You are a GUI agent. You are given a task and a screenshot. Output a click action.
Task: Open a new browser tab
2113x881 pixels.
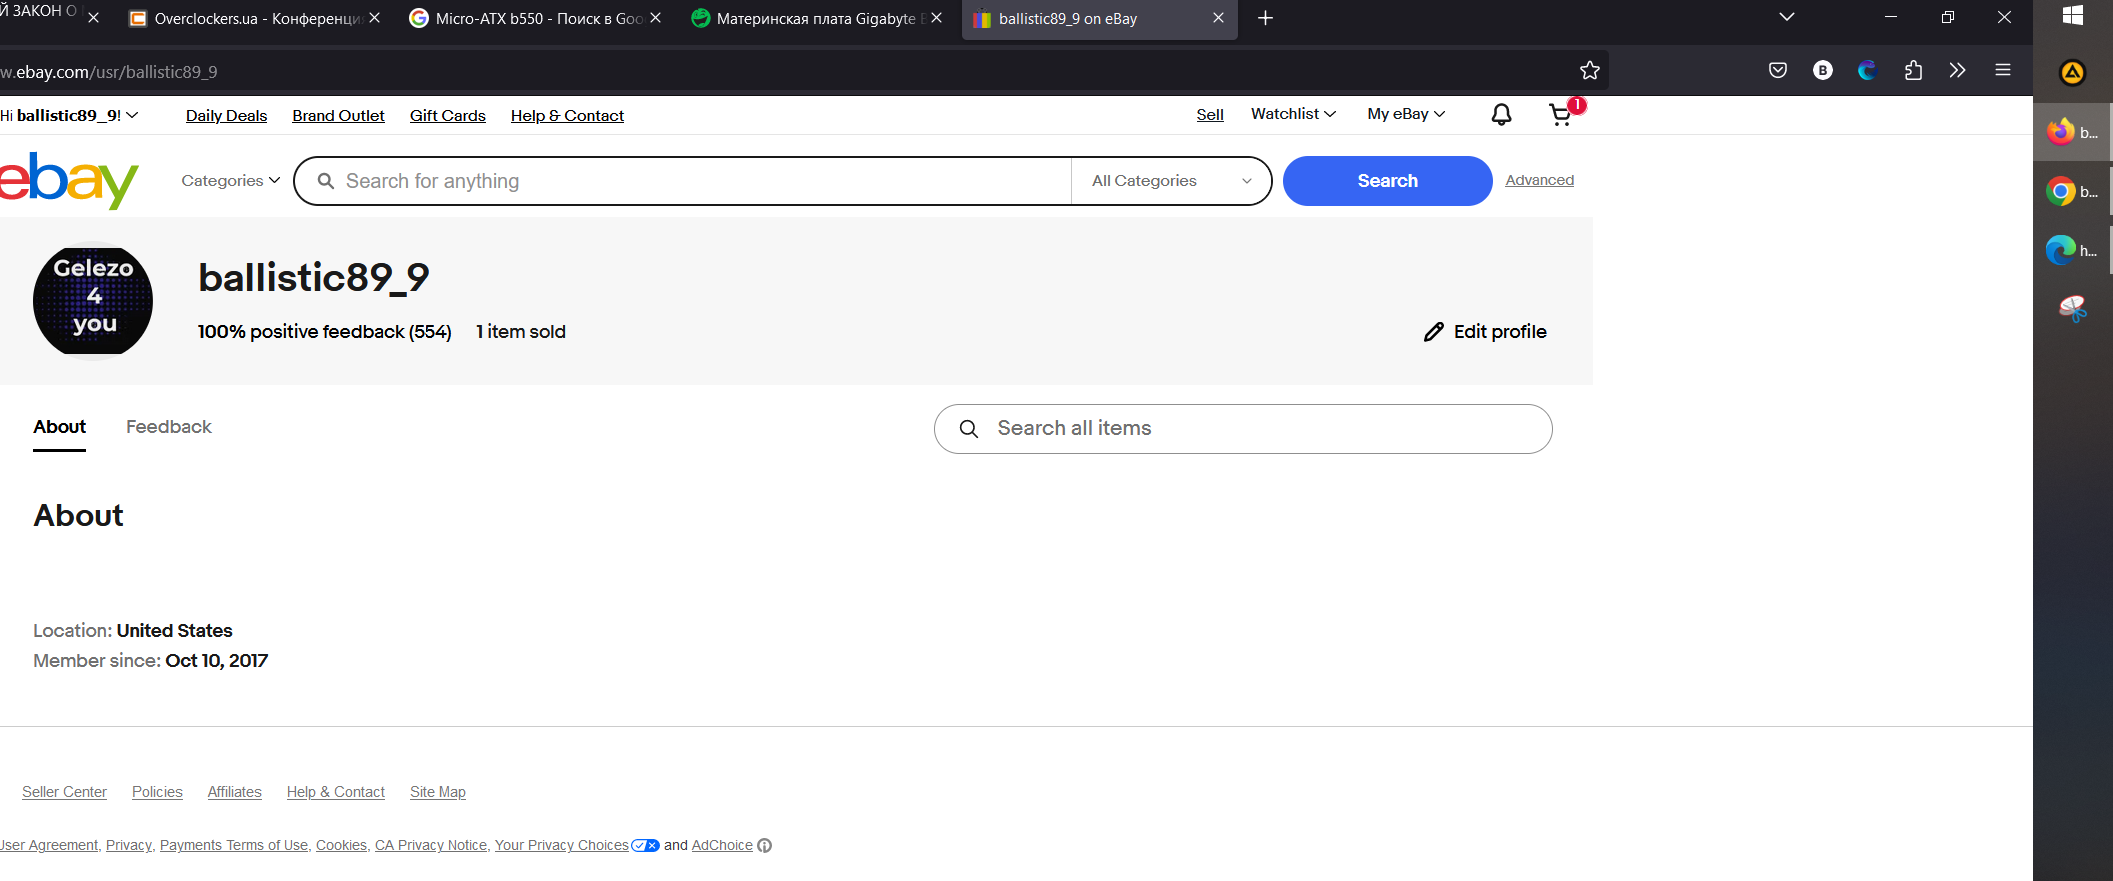pyautogui.click(x=1265, y=18)
